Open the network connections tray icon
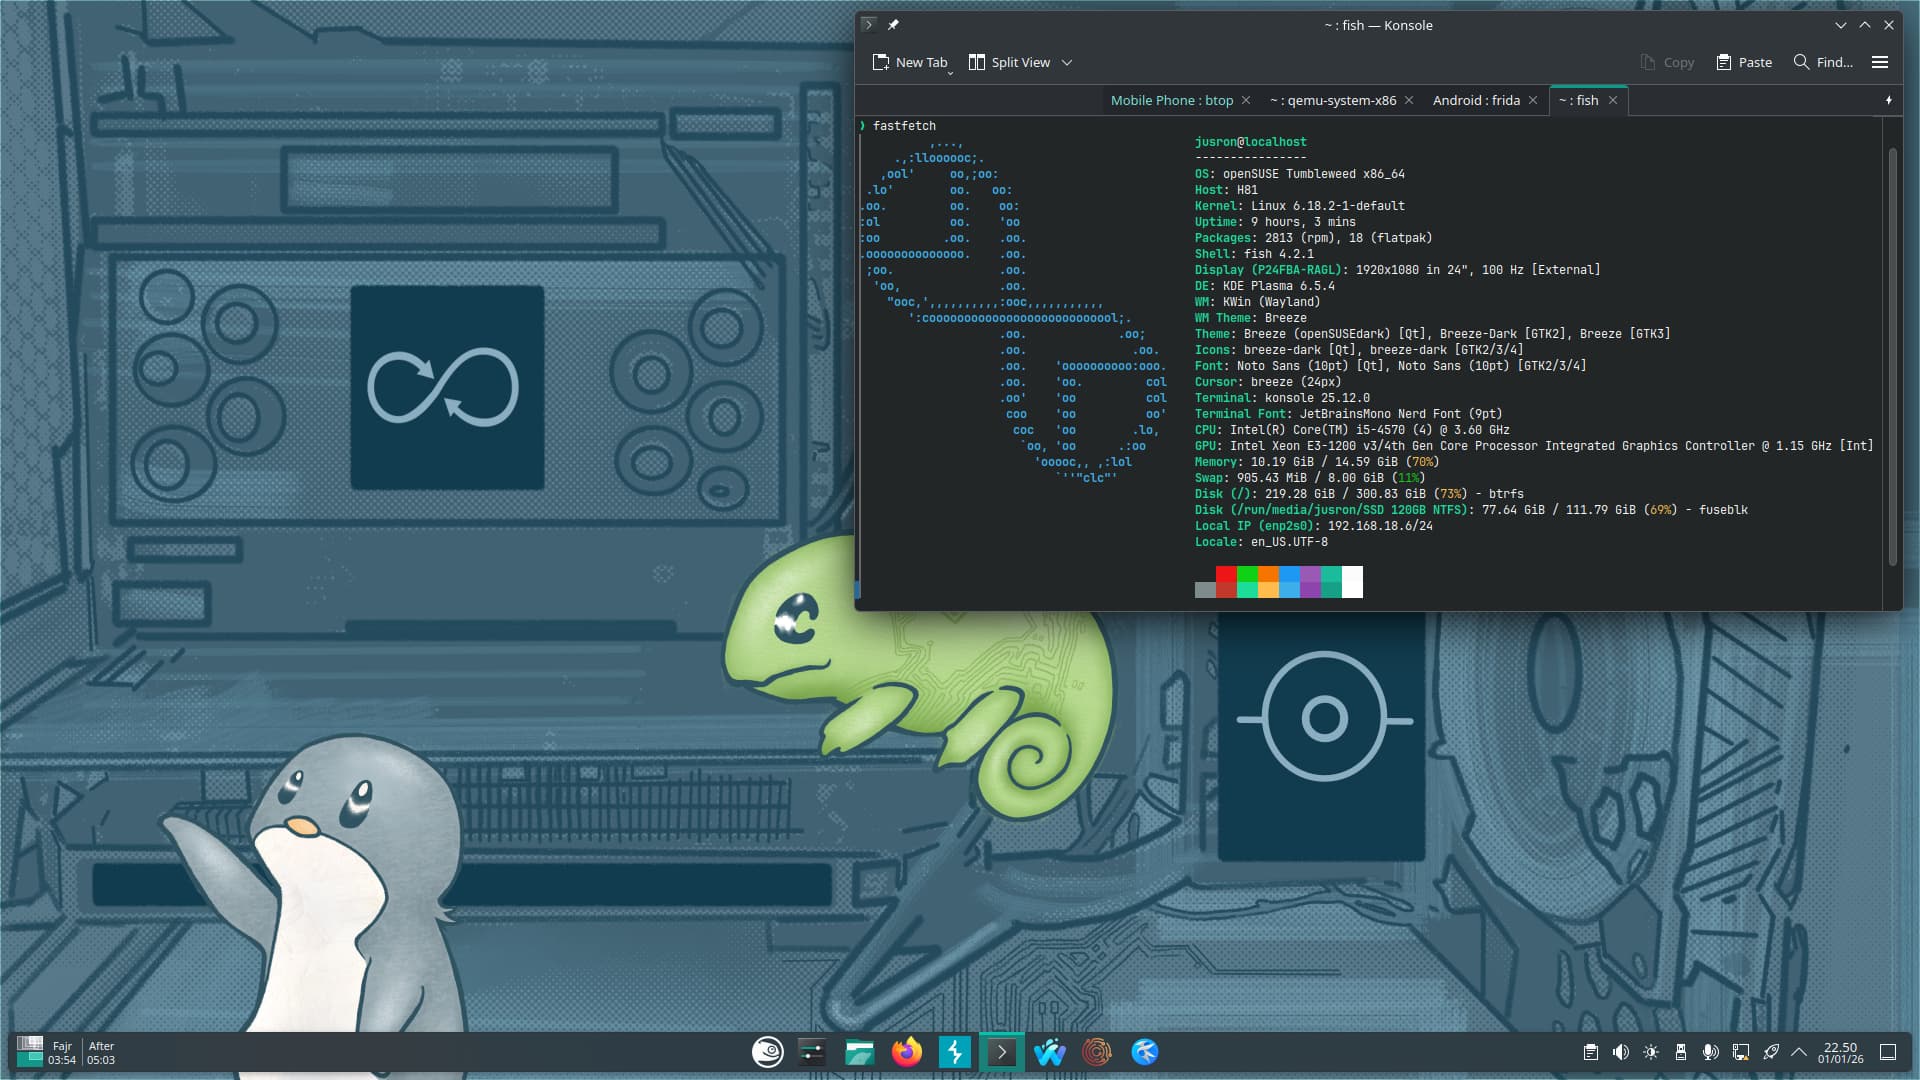The height and width of the screenshot is (1080, 1920). [x=1741, y=1052]
